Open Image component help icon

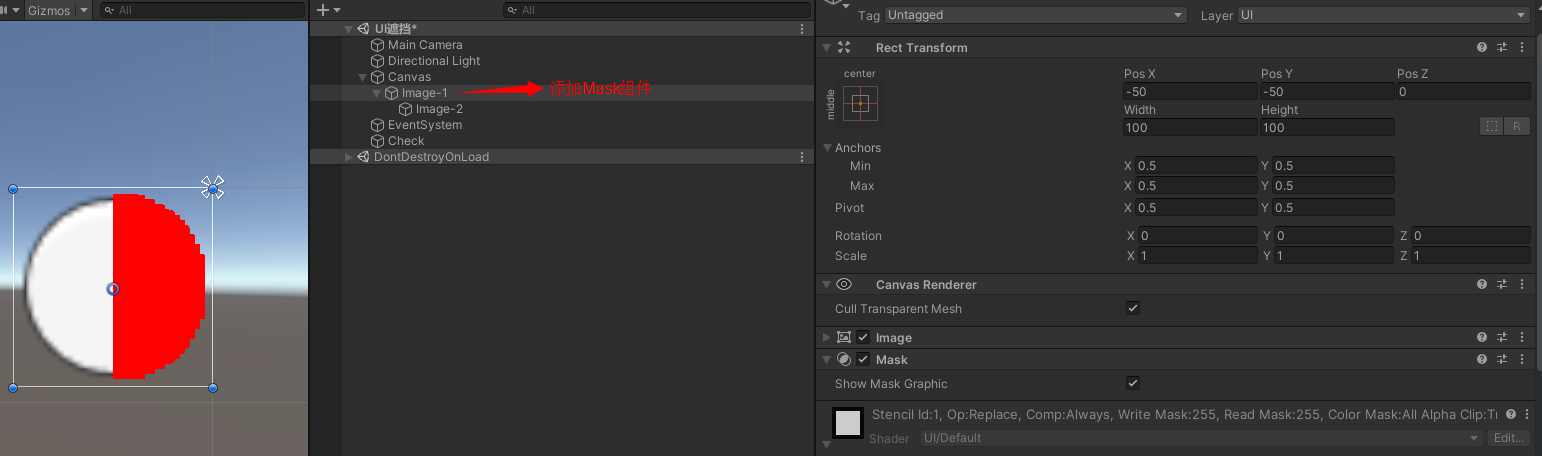1482,337
